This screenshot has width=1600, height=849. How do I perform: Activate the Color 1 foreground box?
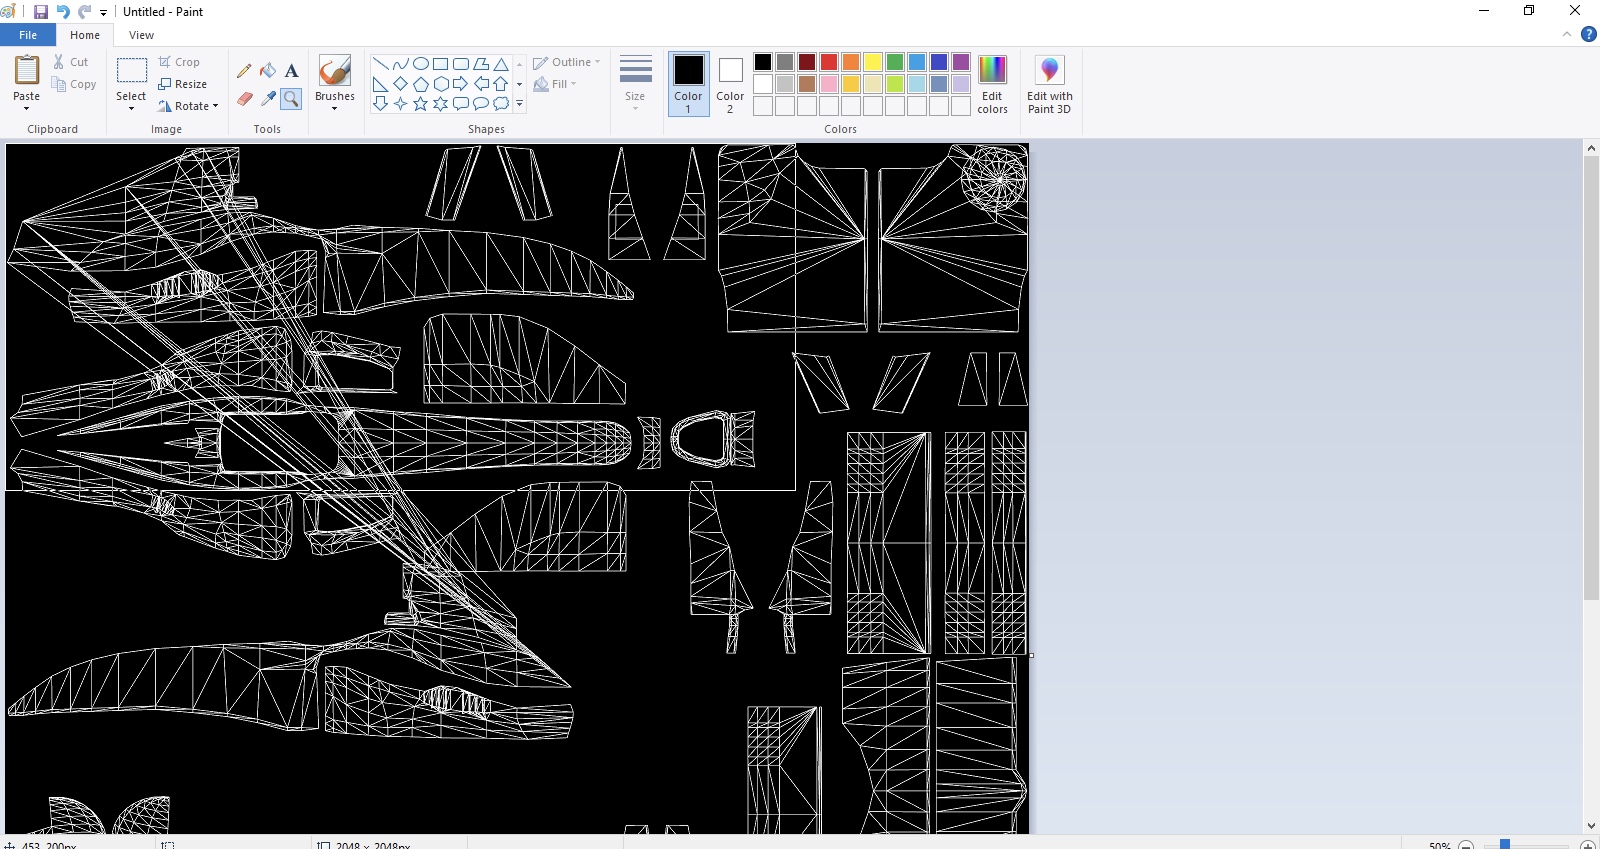[x=688, y=84]
